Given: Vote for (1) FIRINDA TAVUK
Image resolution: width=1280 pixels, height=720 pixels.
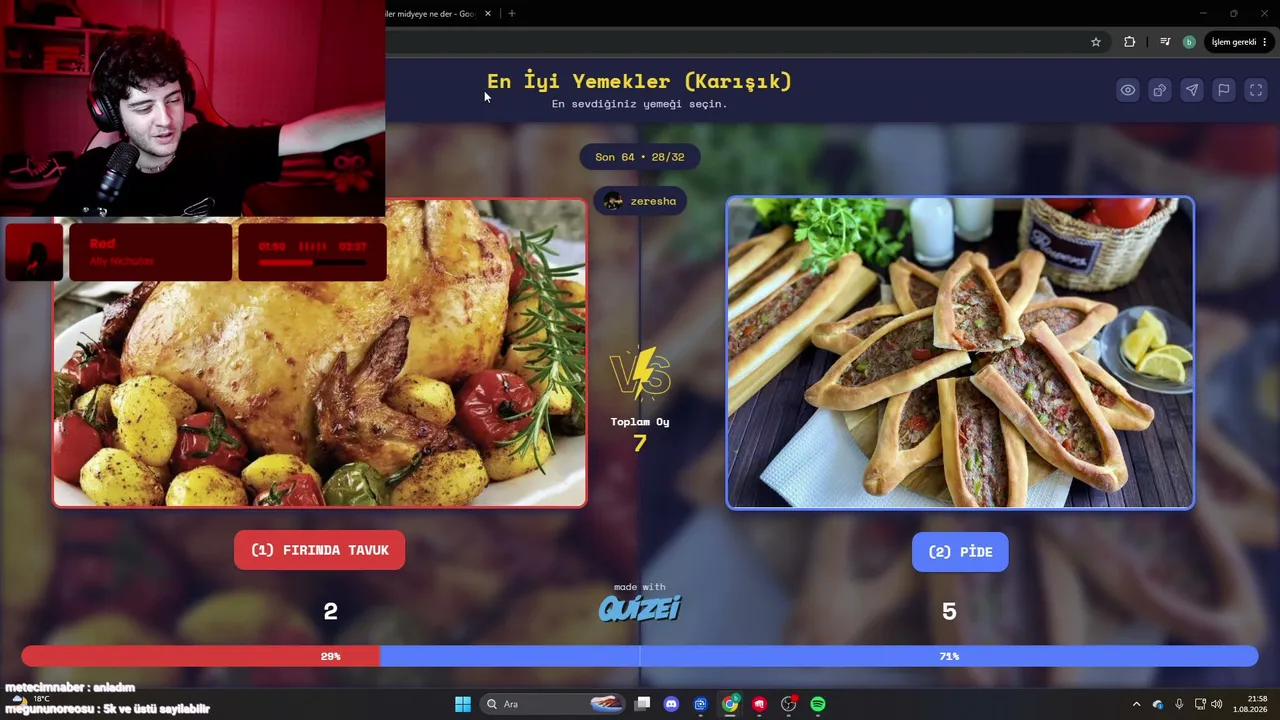Looking at the screenshot, I should click(320, 550).
